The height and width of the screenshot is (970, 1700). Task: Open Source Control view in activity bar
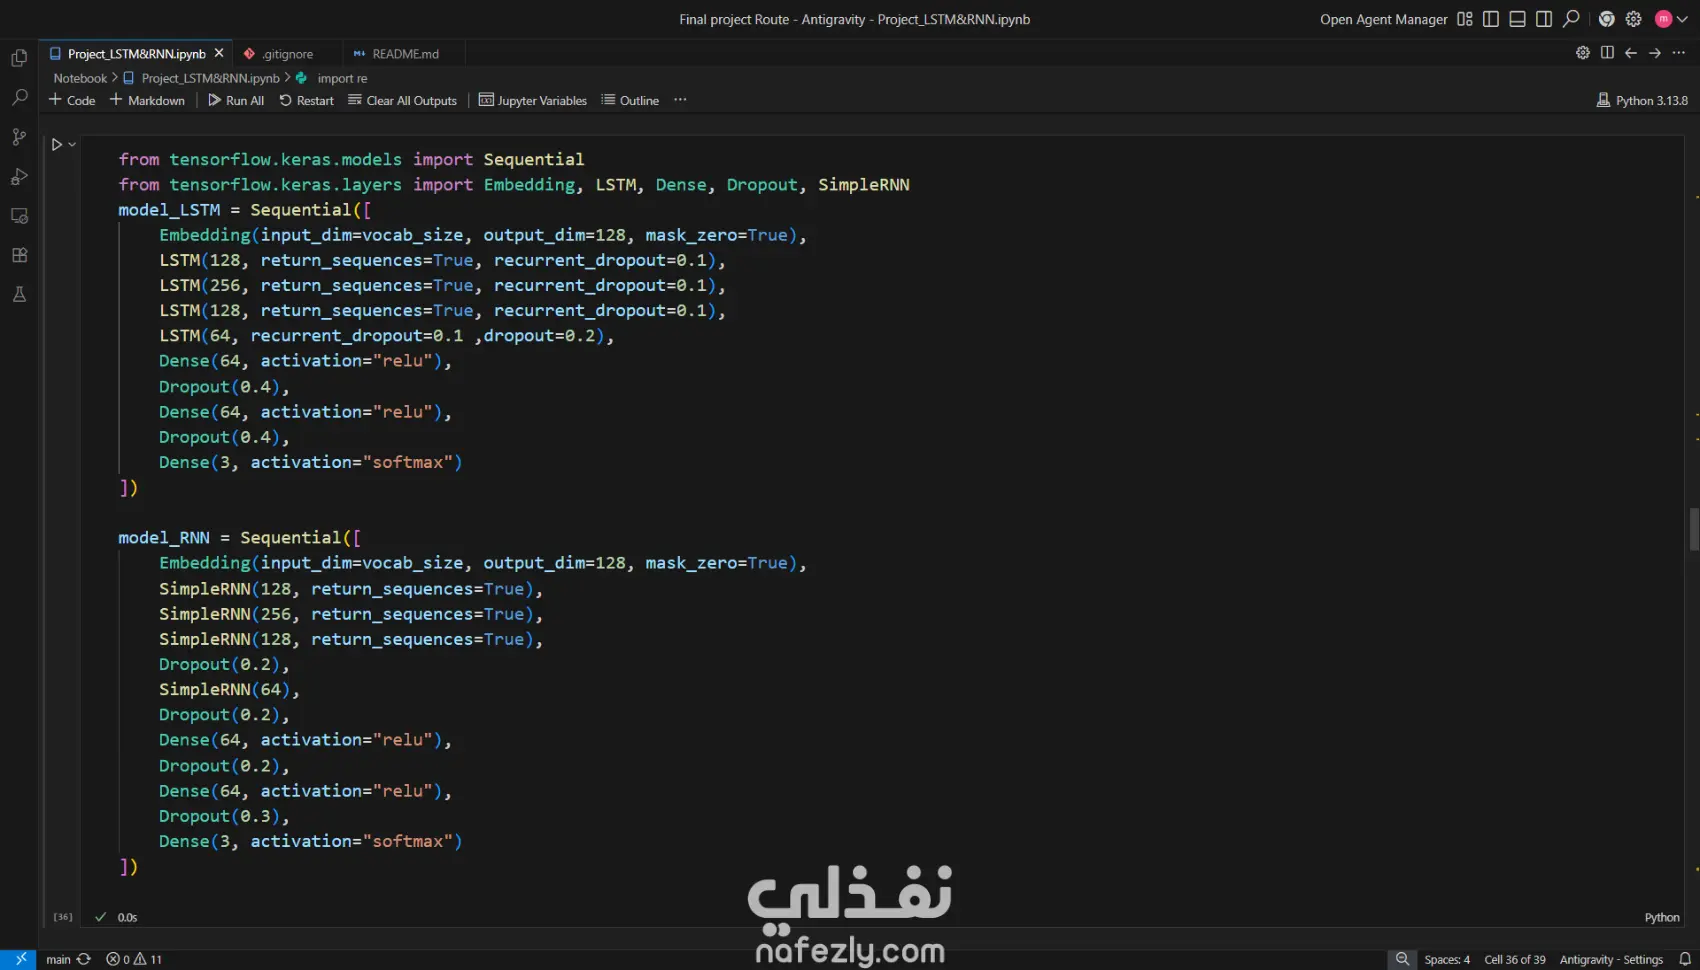[19, 137]
